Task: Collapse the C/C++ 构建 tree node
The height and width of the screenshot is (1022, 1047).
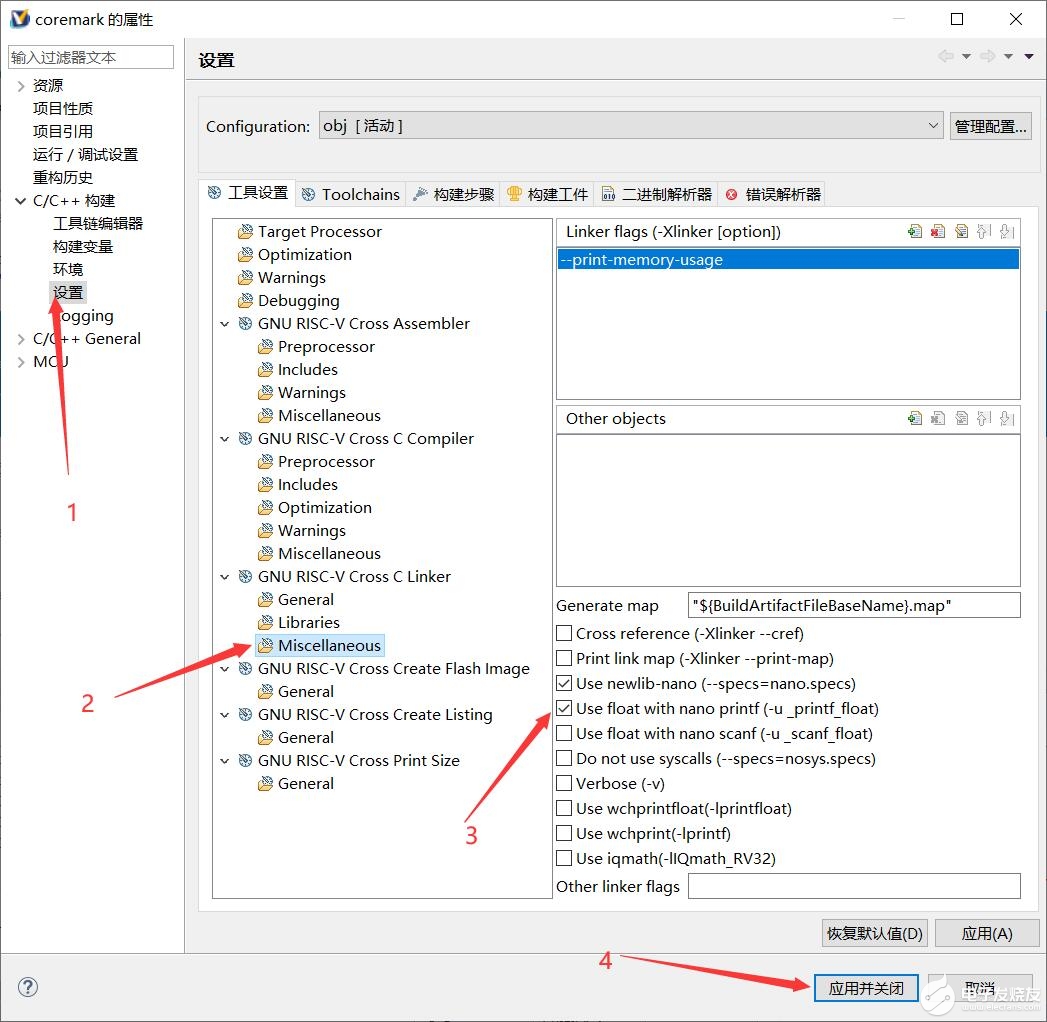Action: point(21,200)
